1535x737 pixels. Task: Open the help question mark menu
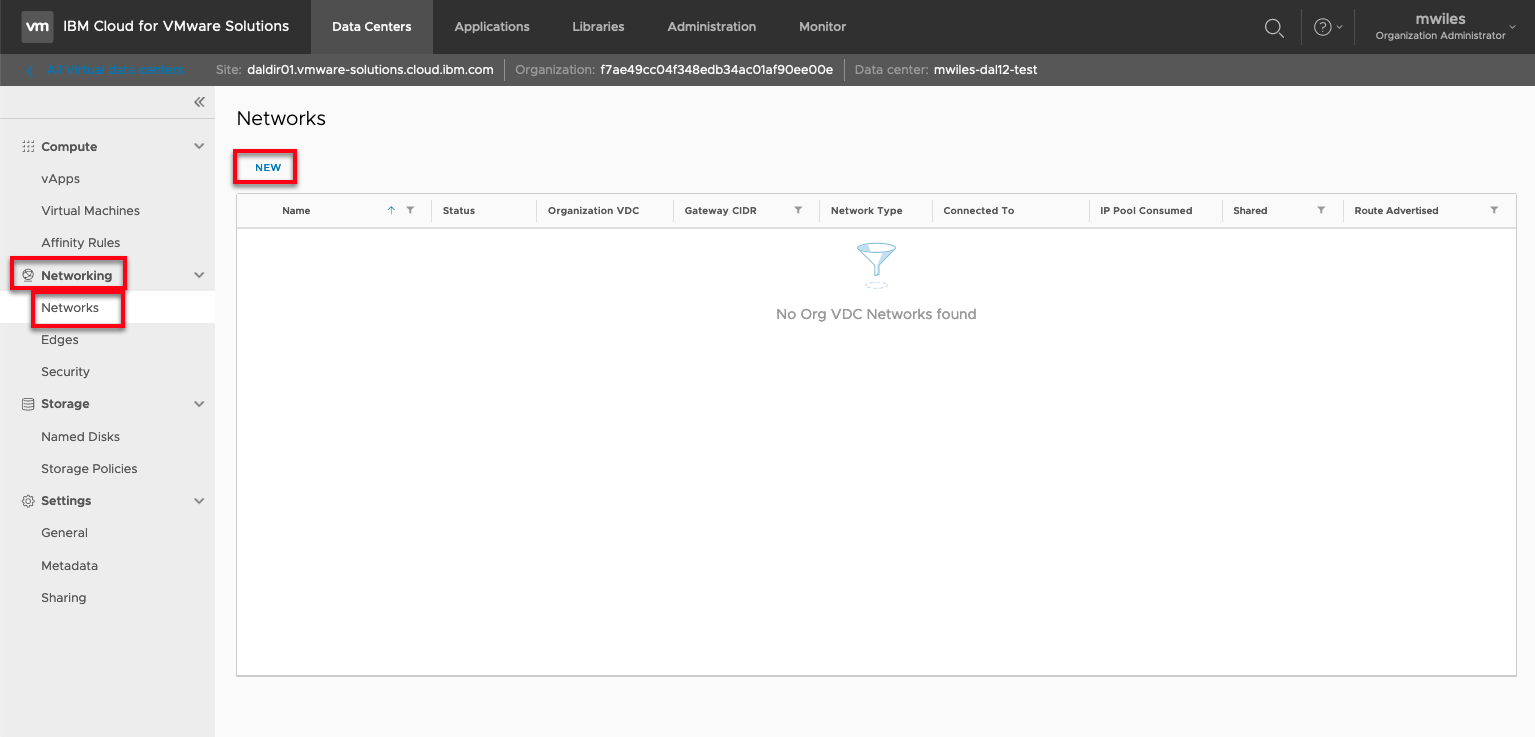(1323, 28)
